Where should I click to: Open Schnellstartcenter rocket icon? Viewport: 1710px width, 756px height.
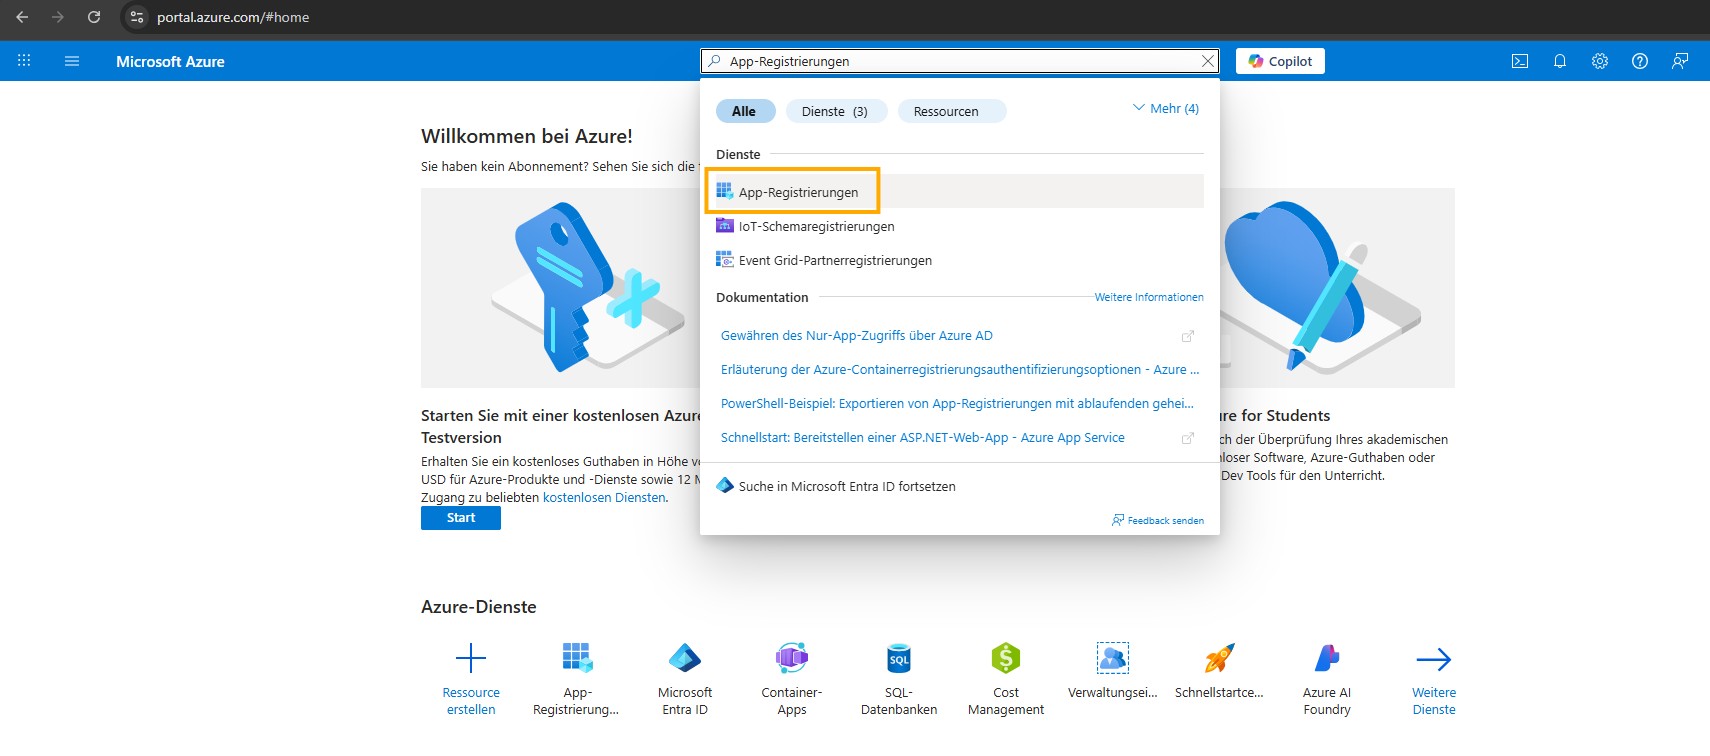(x=1219, y=658)
